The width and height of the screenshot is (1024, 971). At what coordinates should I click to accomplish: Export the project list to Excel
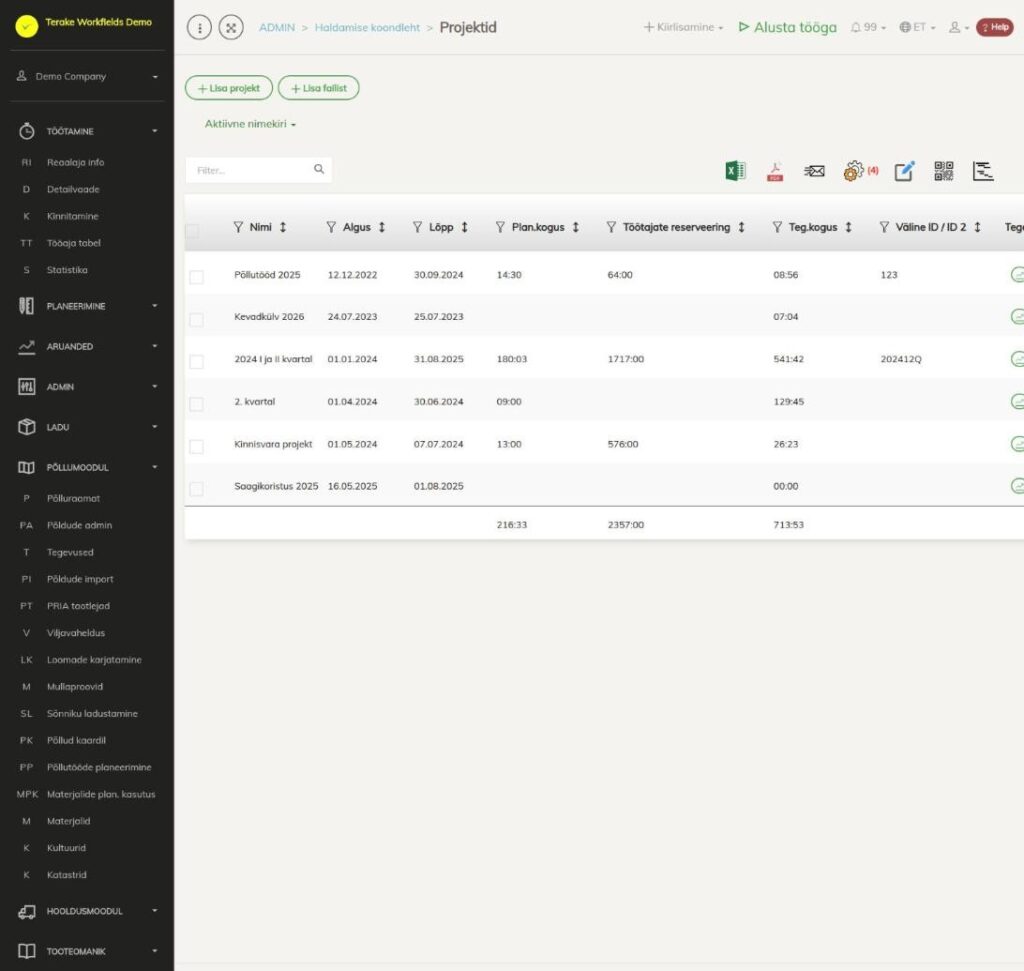735,171
